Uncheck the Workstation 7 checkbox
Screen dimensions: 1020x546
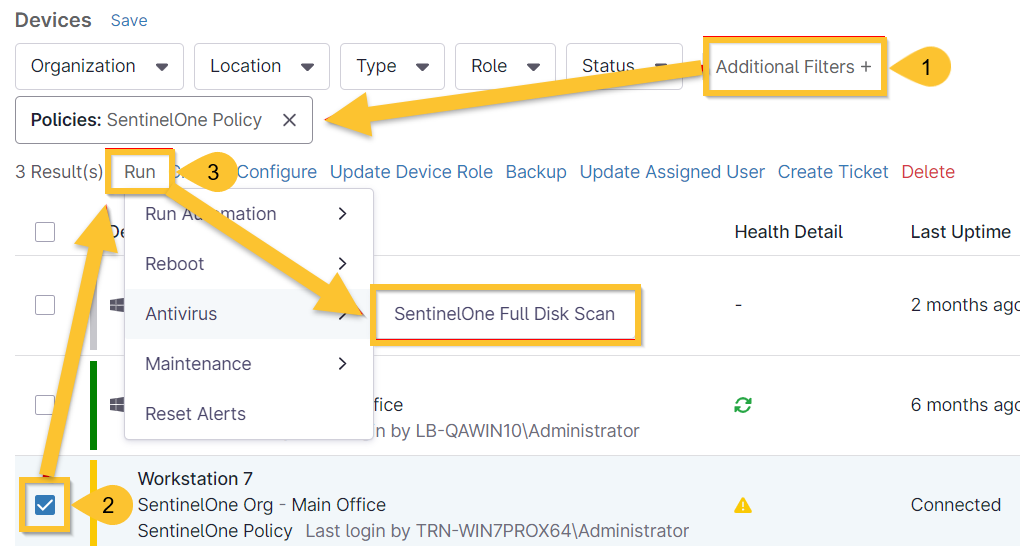pos(45,505)
